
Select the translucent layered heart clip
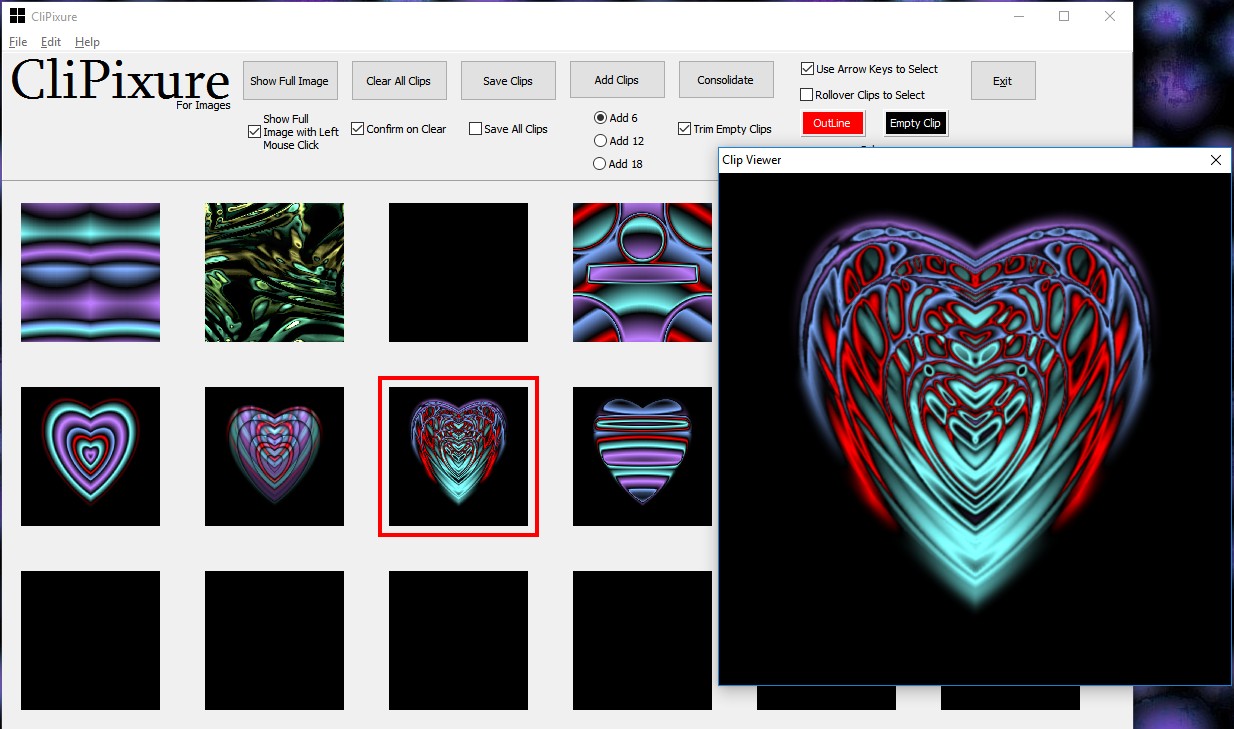274,456
